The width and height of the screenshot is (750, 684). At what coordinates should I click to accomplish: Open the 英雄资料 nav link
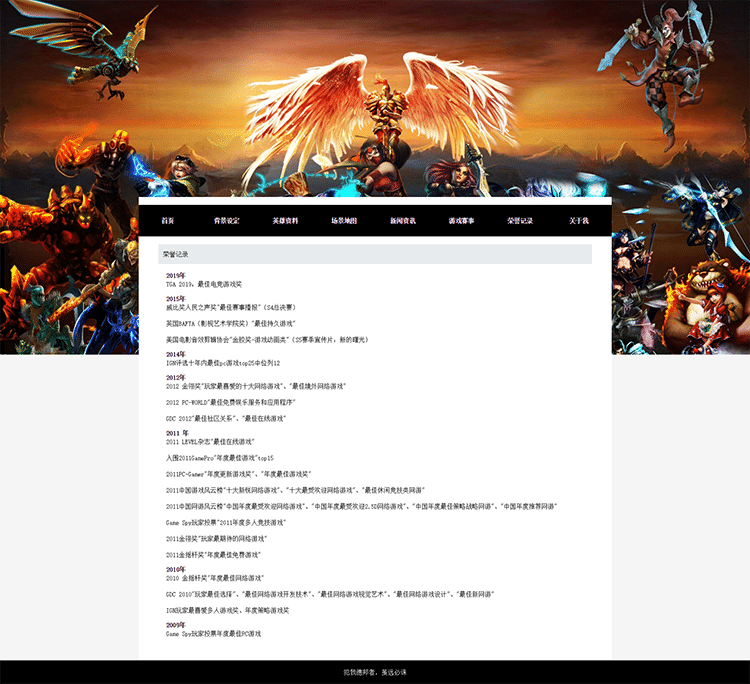pos(285,220)
